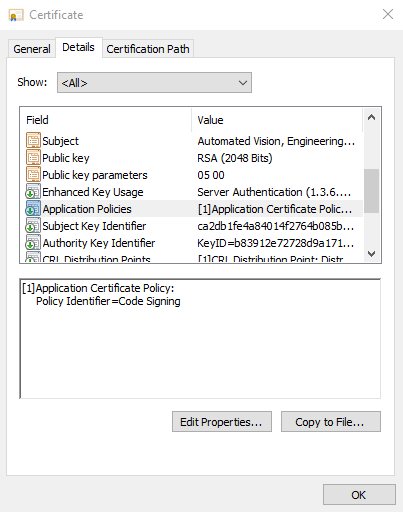Click the Subject Key Identifier icon
Screen dimensions: 403x512
(x=33, y=225)
